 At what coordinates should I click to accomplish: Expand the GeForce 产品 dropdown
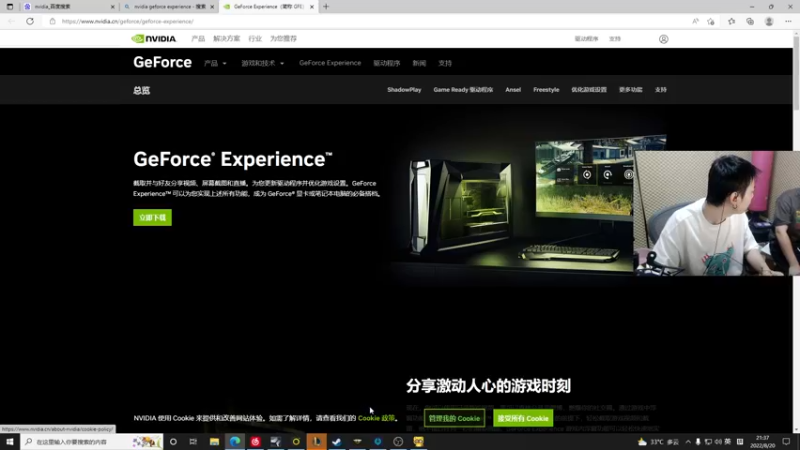pyautogui.click(x=215, y=63)
